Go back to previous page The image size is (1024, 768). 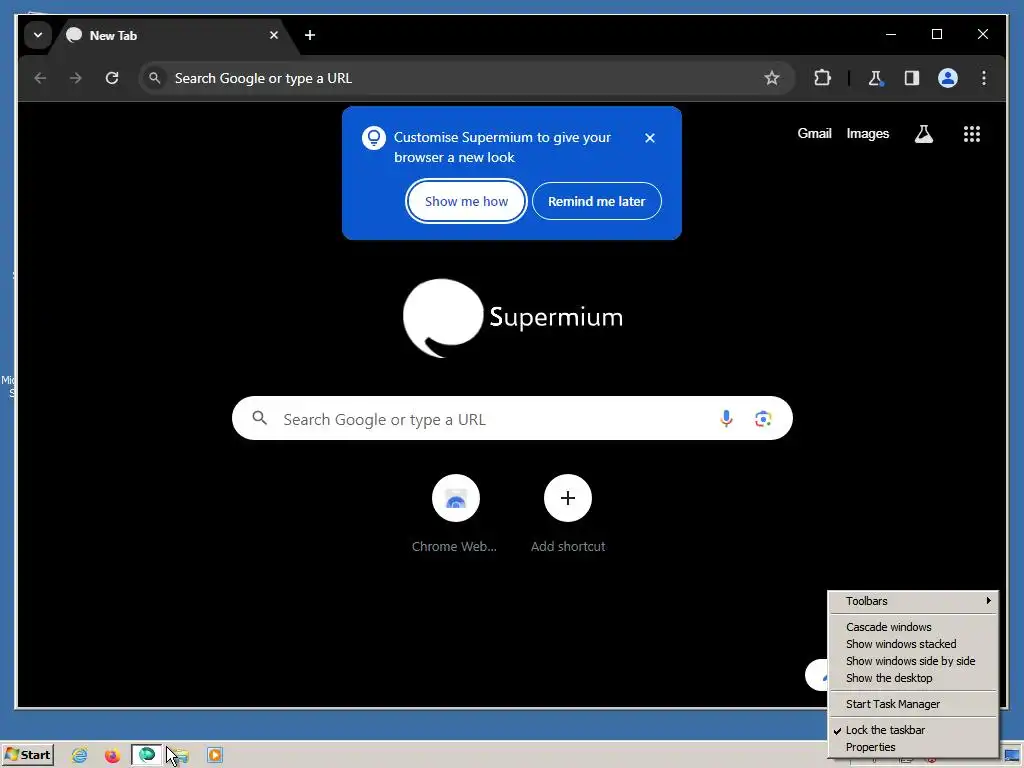(x=40, y=78)
